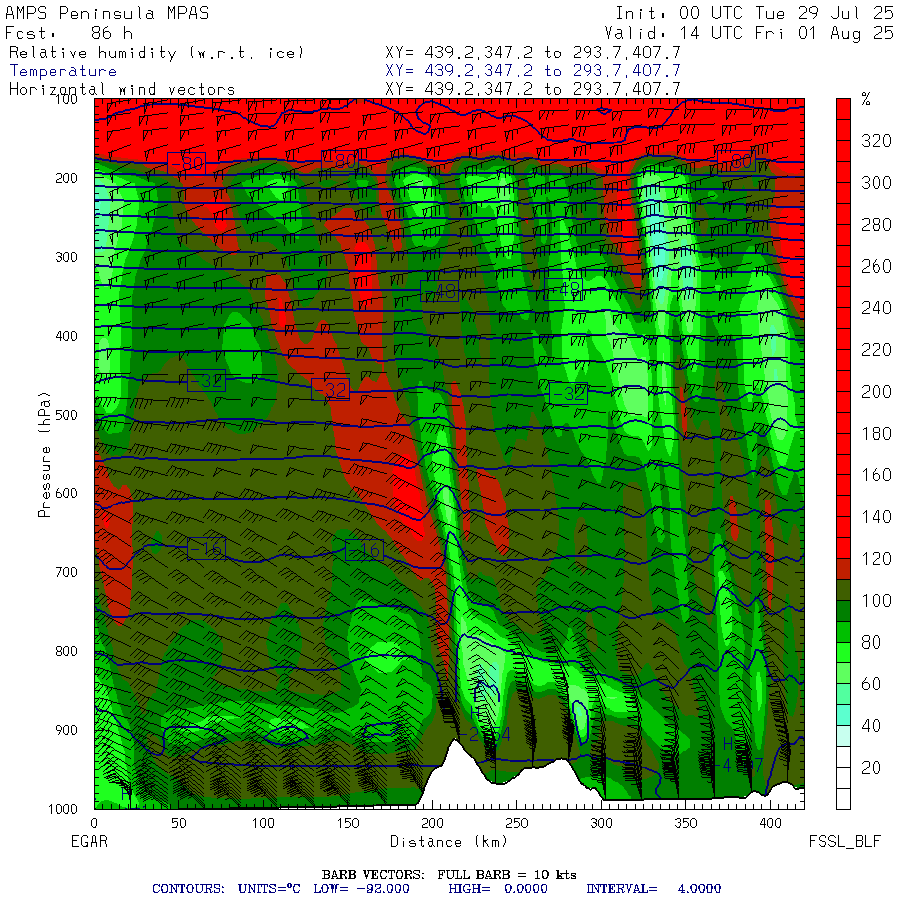Select the "Relative humidity (w.r.t. ice)" label

click(x=156, y=53)
